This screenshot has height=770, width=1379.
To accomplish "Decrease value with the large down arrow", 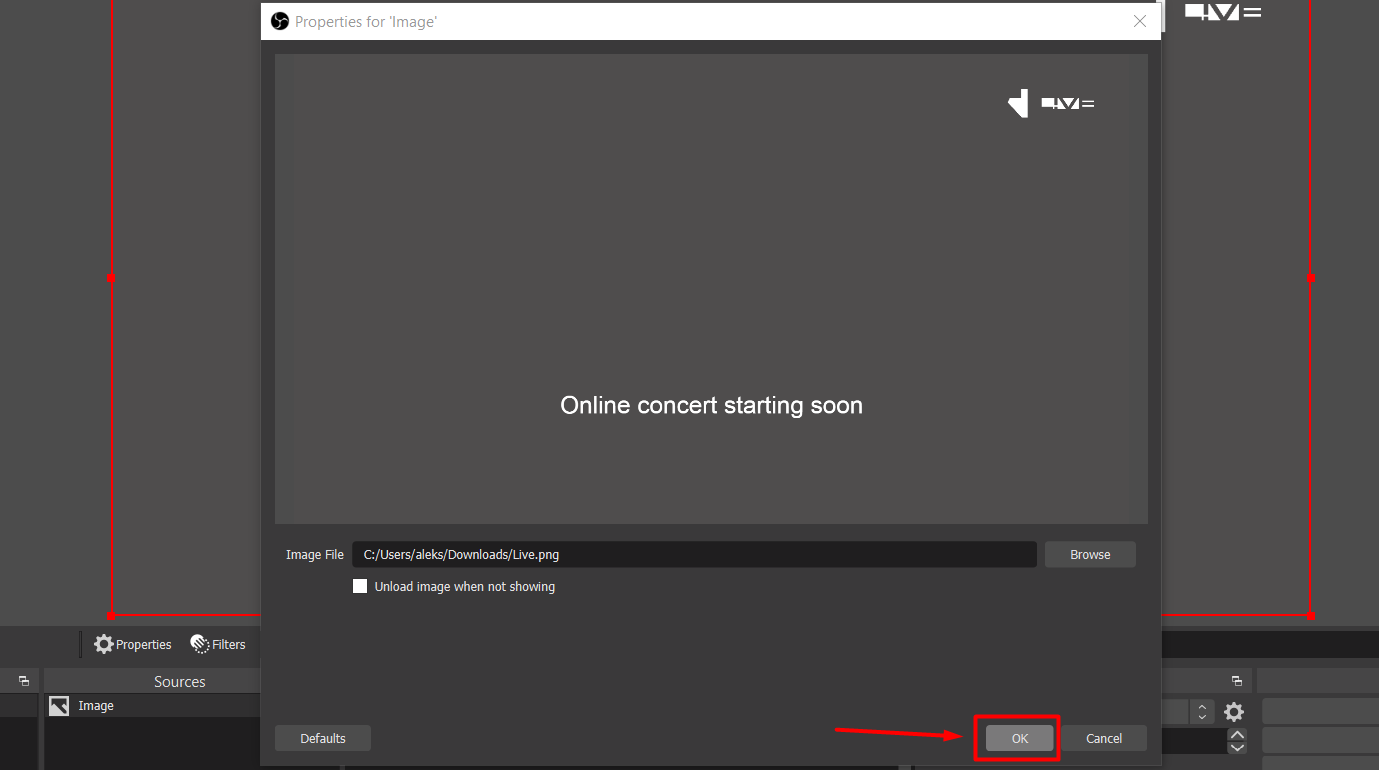I will pos(1237,748).
